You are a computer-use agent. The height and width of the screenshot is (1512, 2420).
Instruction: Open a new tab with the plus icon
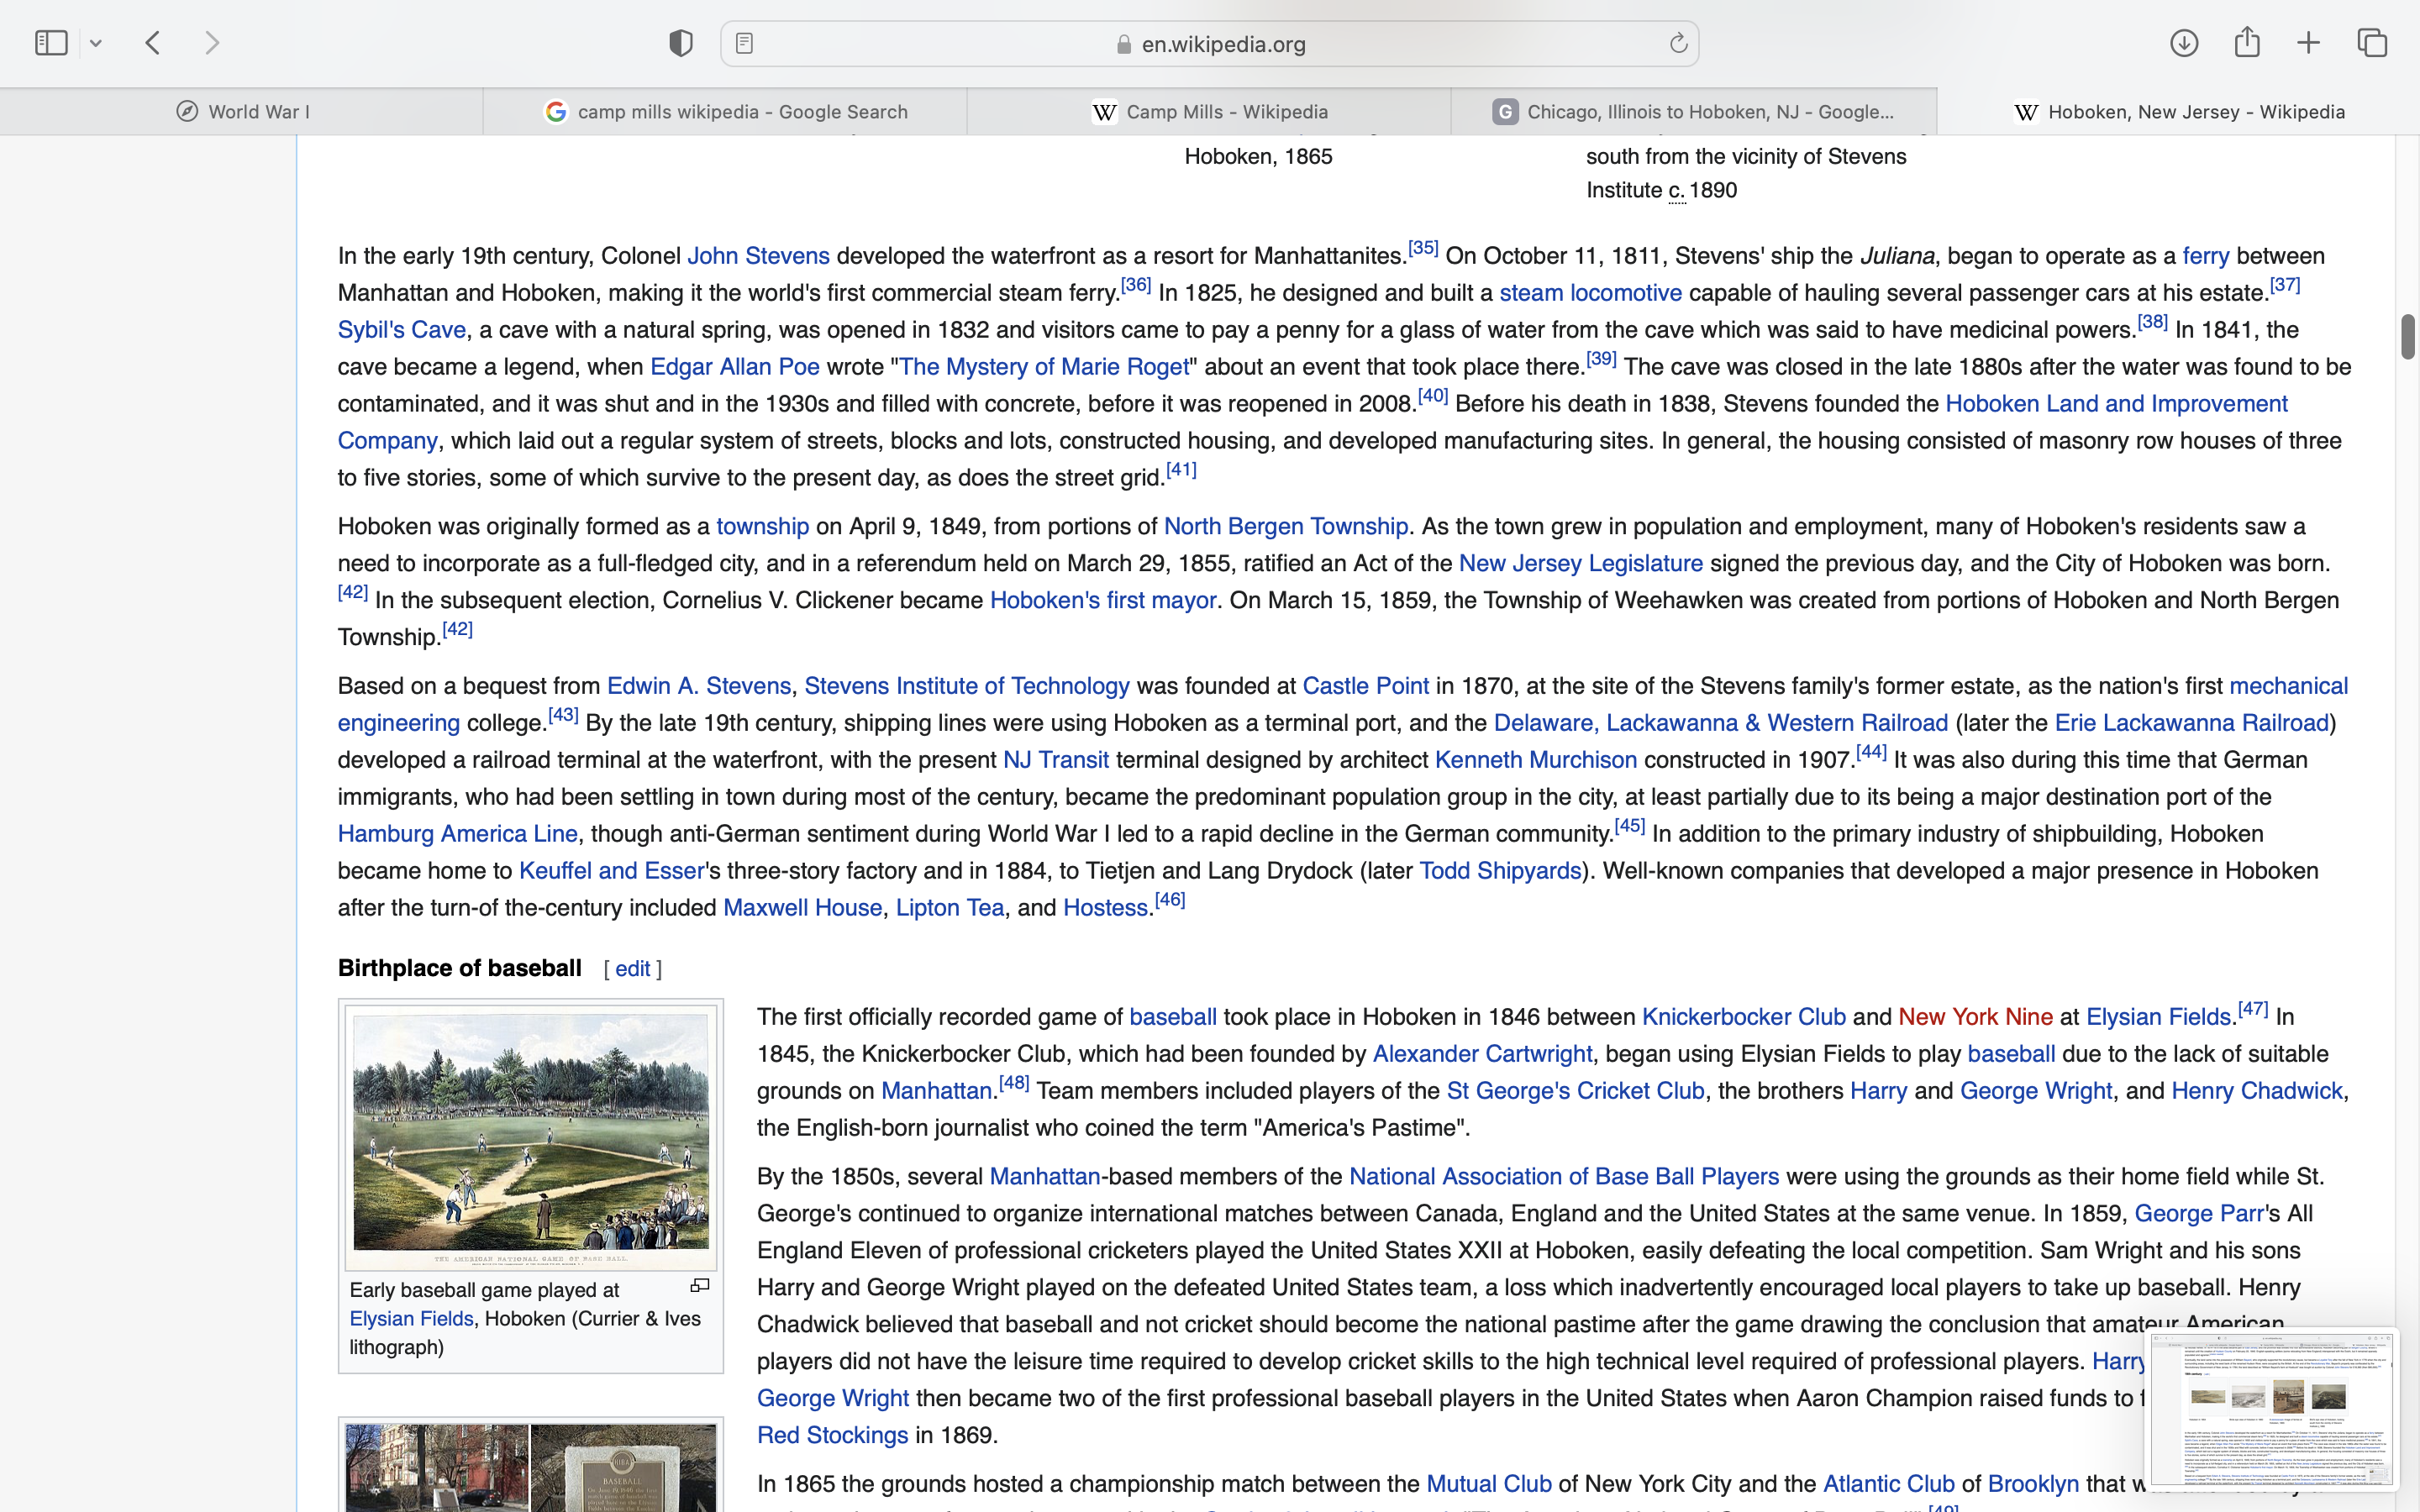[2309, 43]
